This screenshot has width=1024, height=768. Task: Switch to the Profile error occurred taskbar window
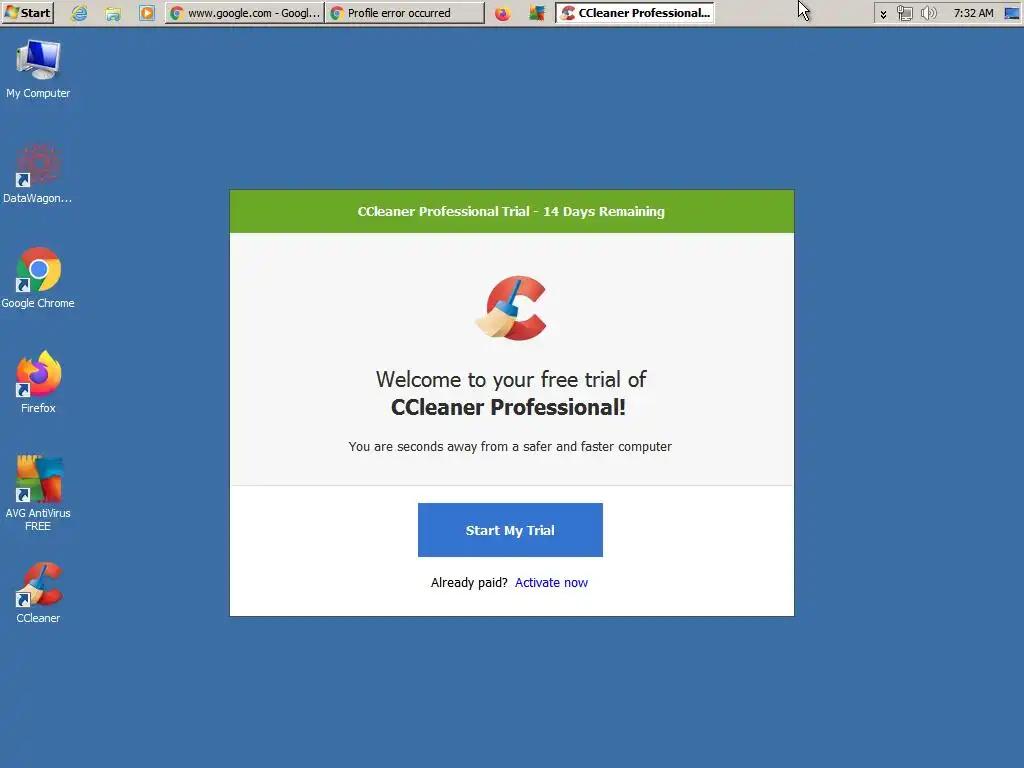(405, 13)
